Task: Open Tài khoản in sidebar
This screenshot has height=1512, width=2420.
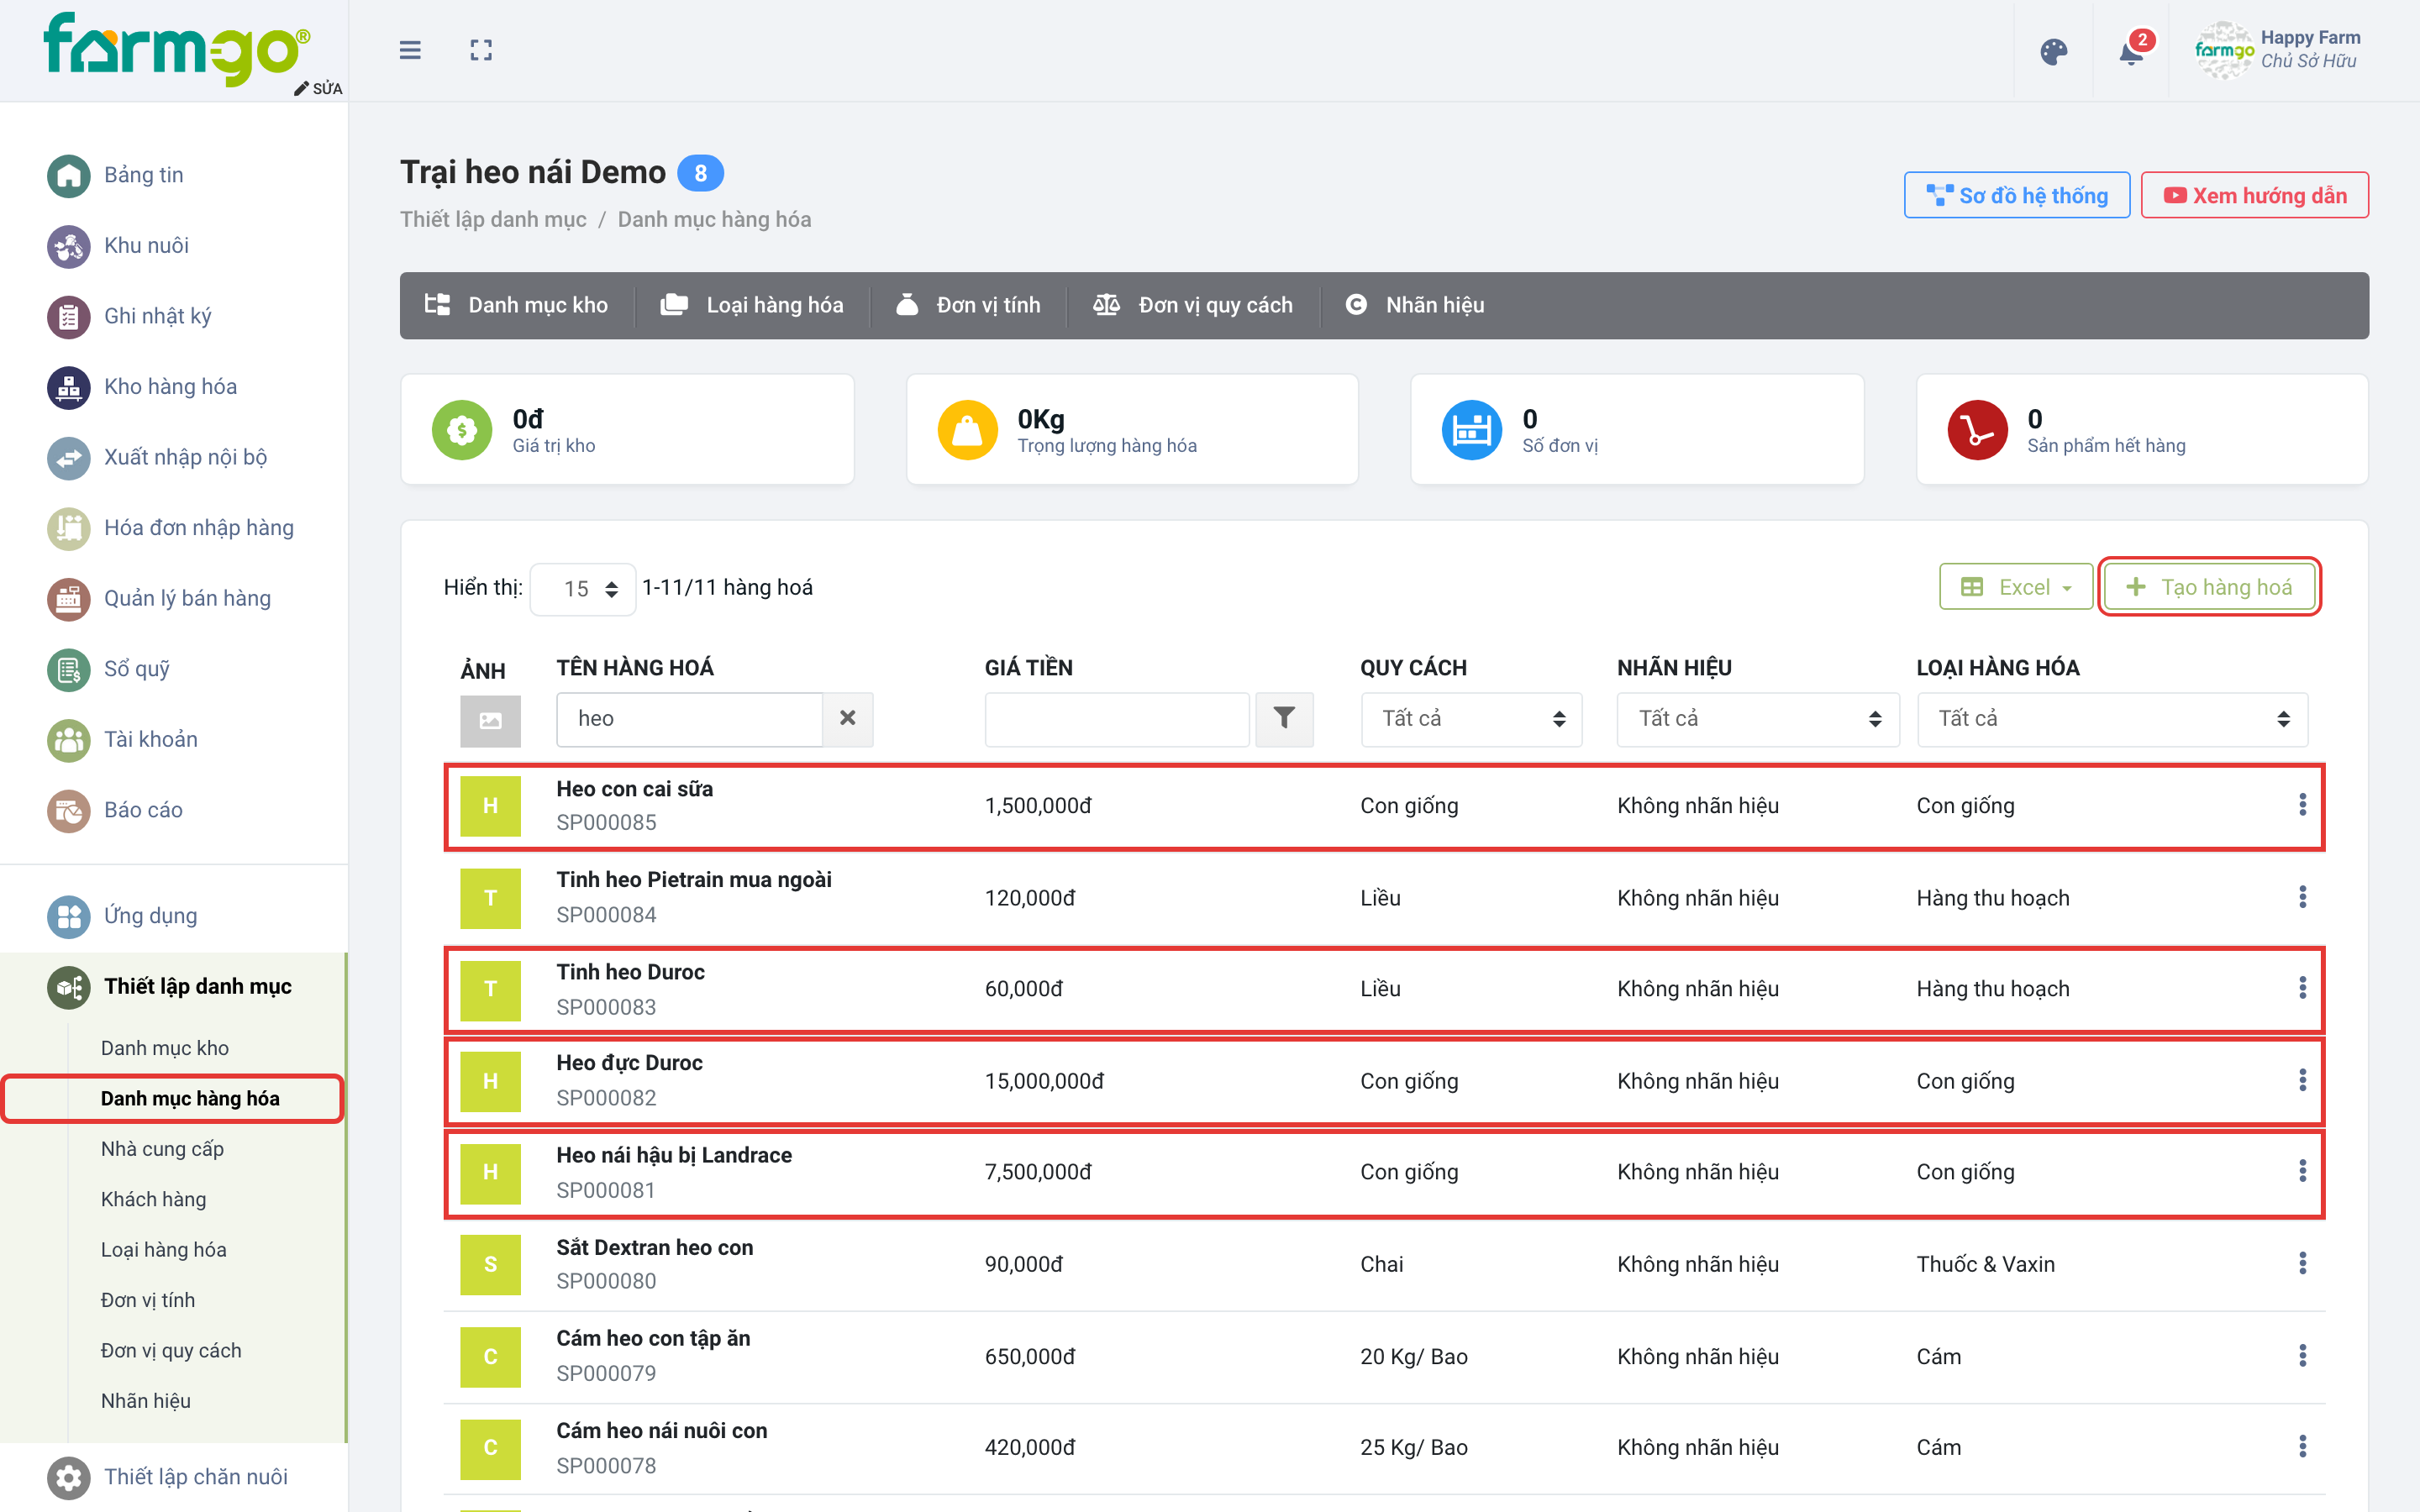Action: click(x=122, y=740)
